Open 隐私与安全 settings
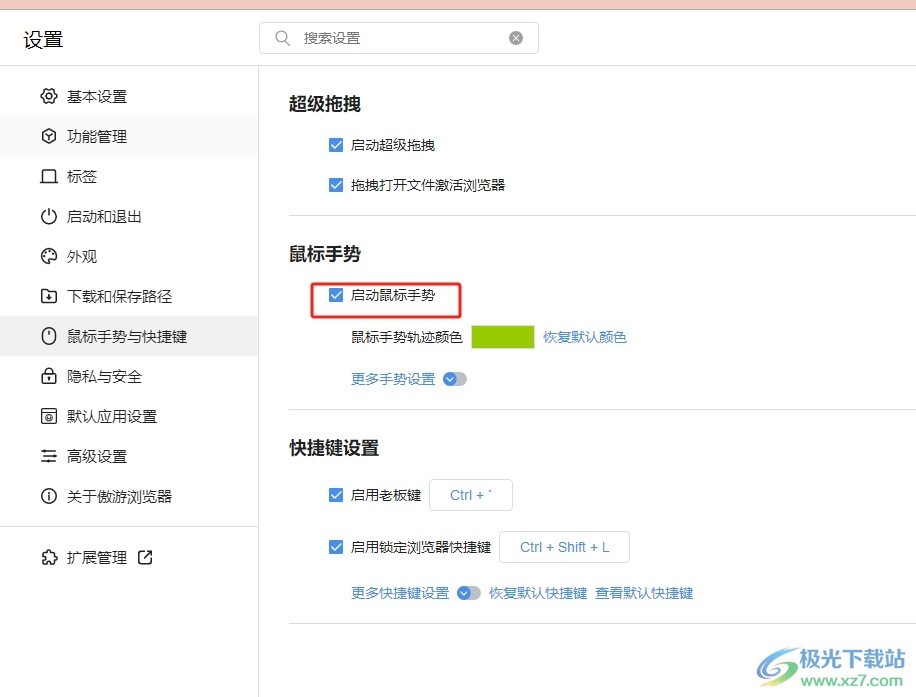Screen dimensions: 916x697 [129, 376]
